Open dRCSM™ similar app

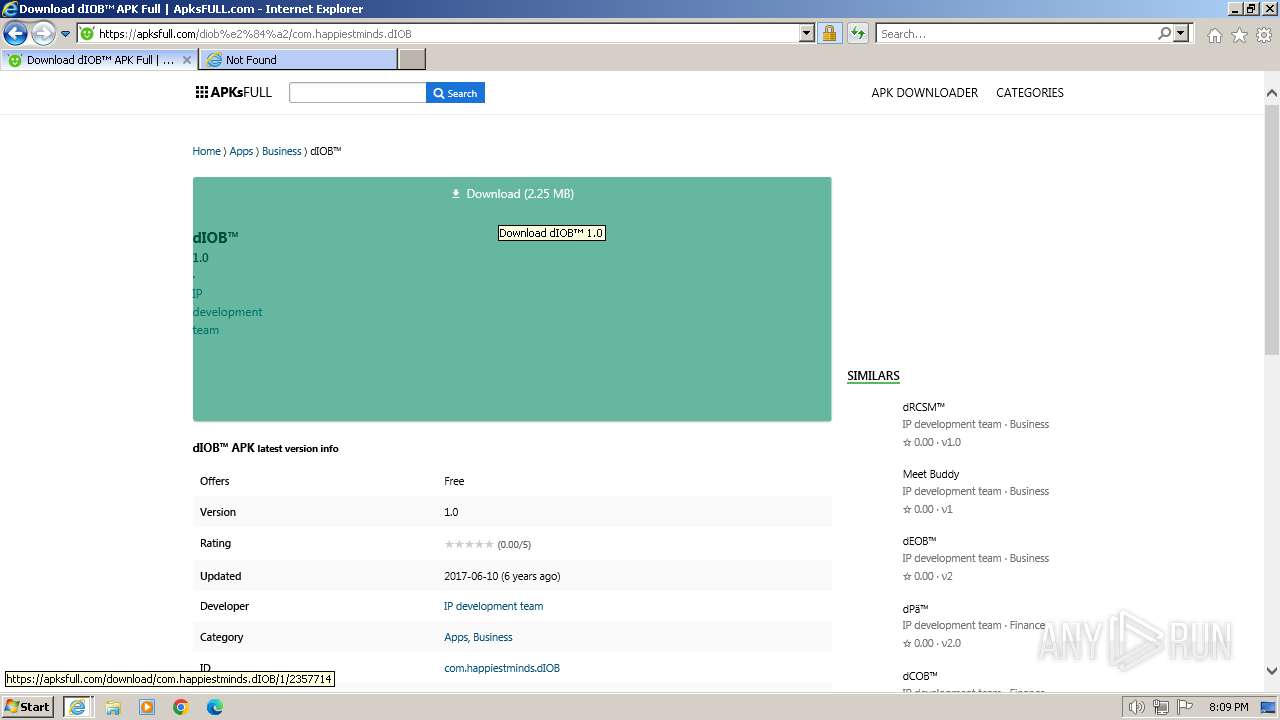923,407
